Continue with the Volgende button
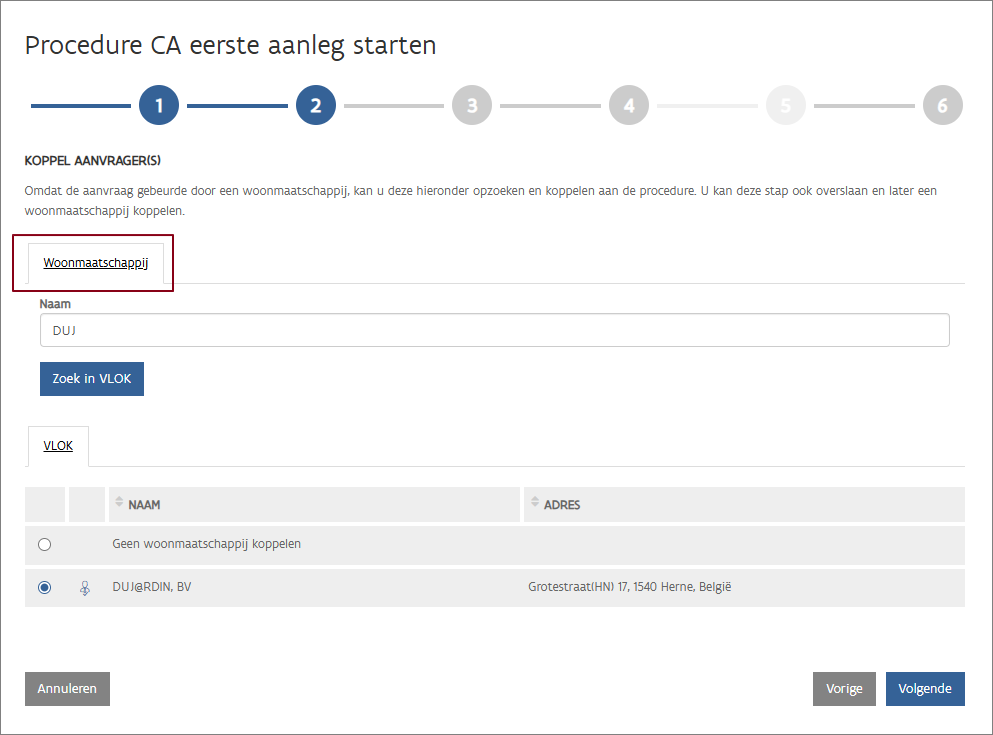Viewport: 993px width, 735px height. coord(925,689)
